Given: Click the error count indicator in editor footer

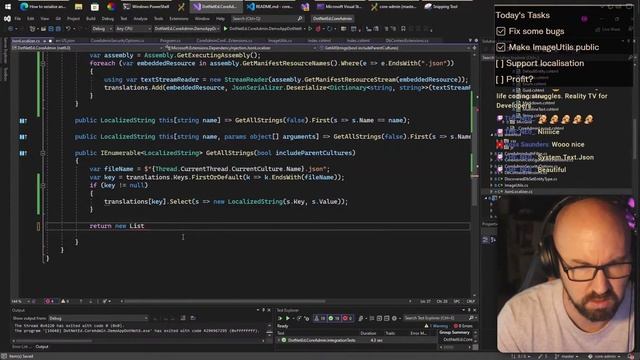Looking at the screenshot, I should [49, 301].
